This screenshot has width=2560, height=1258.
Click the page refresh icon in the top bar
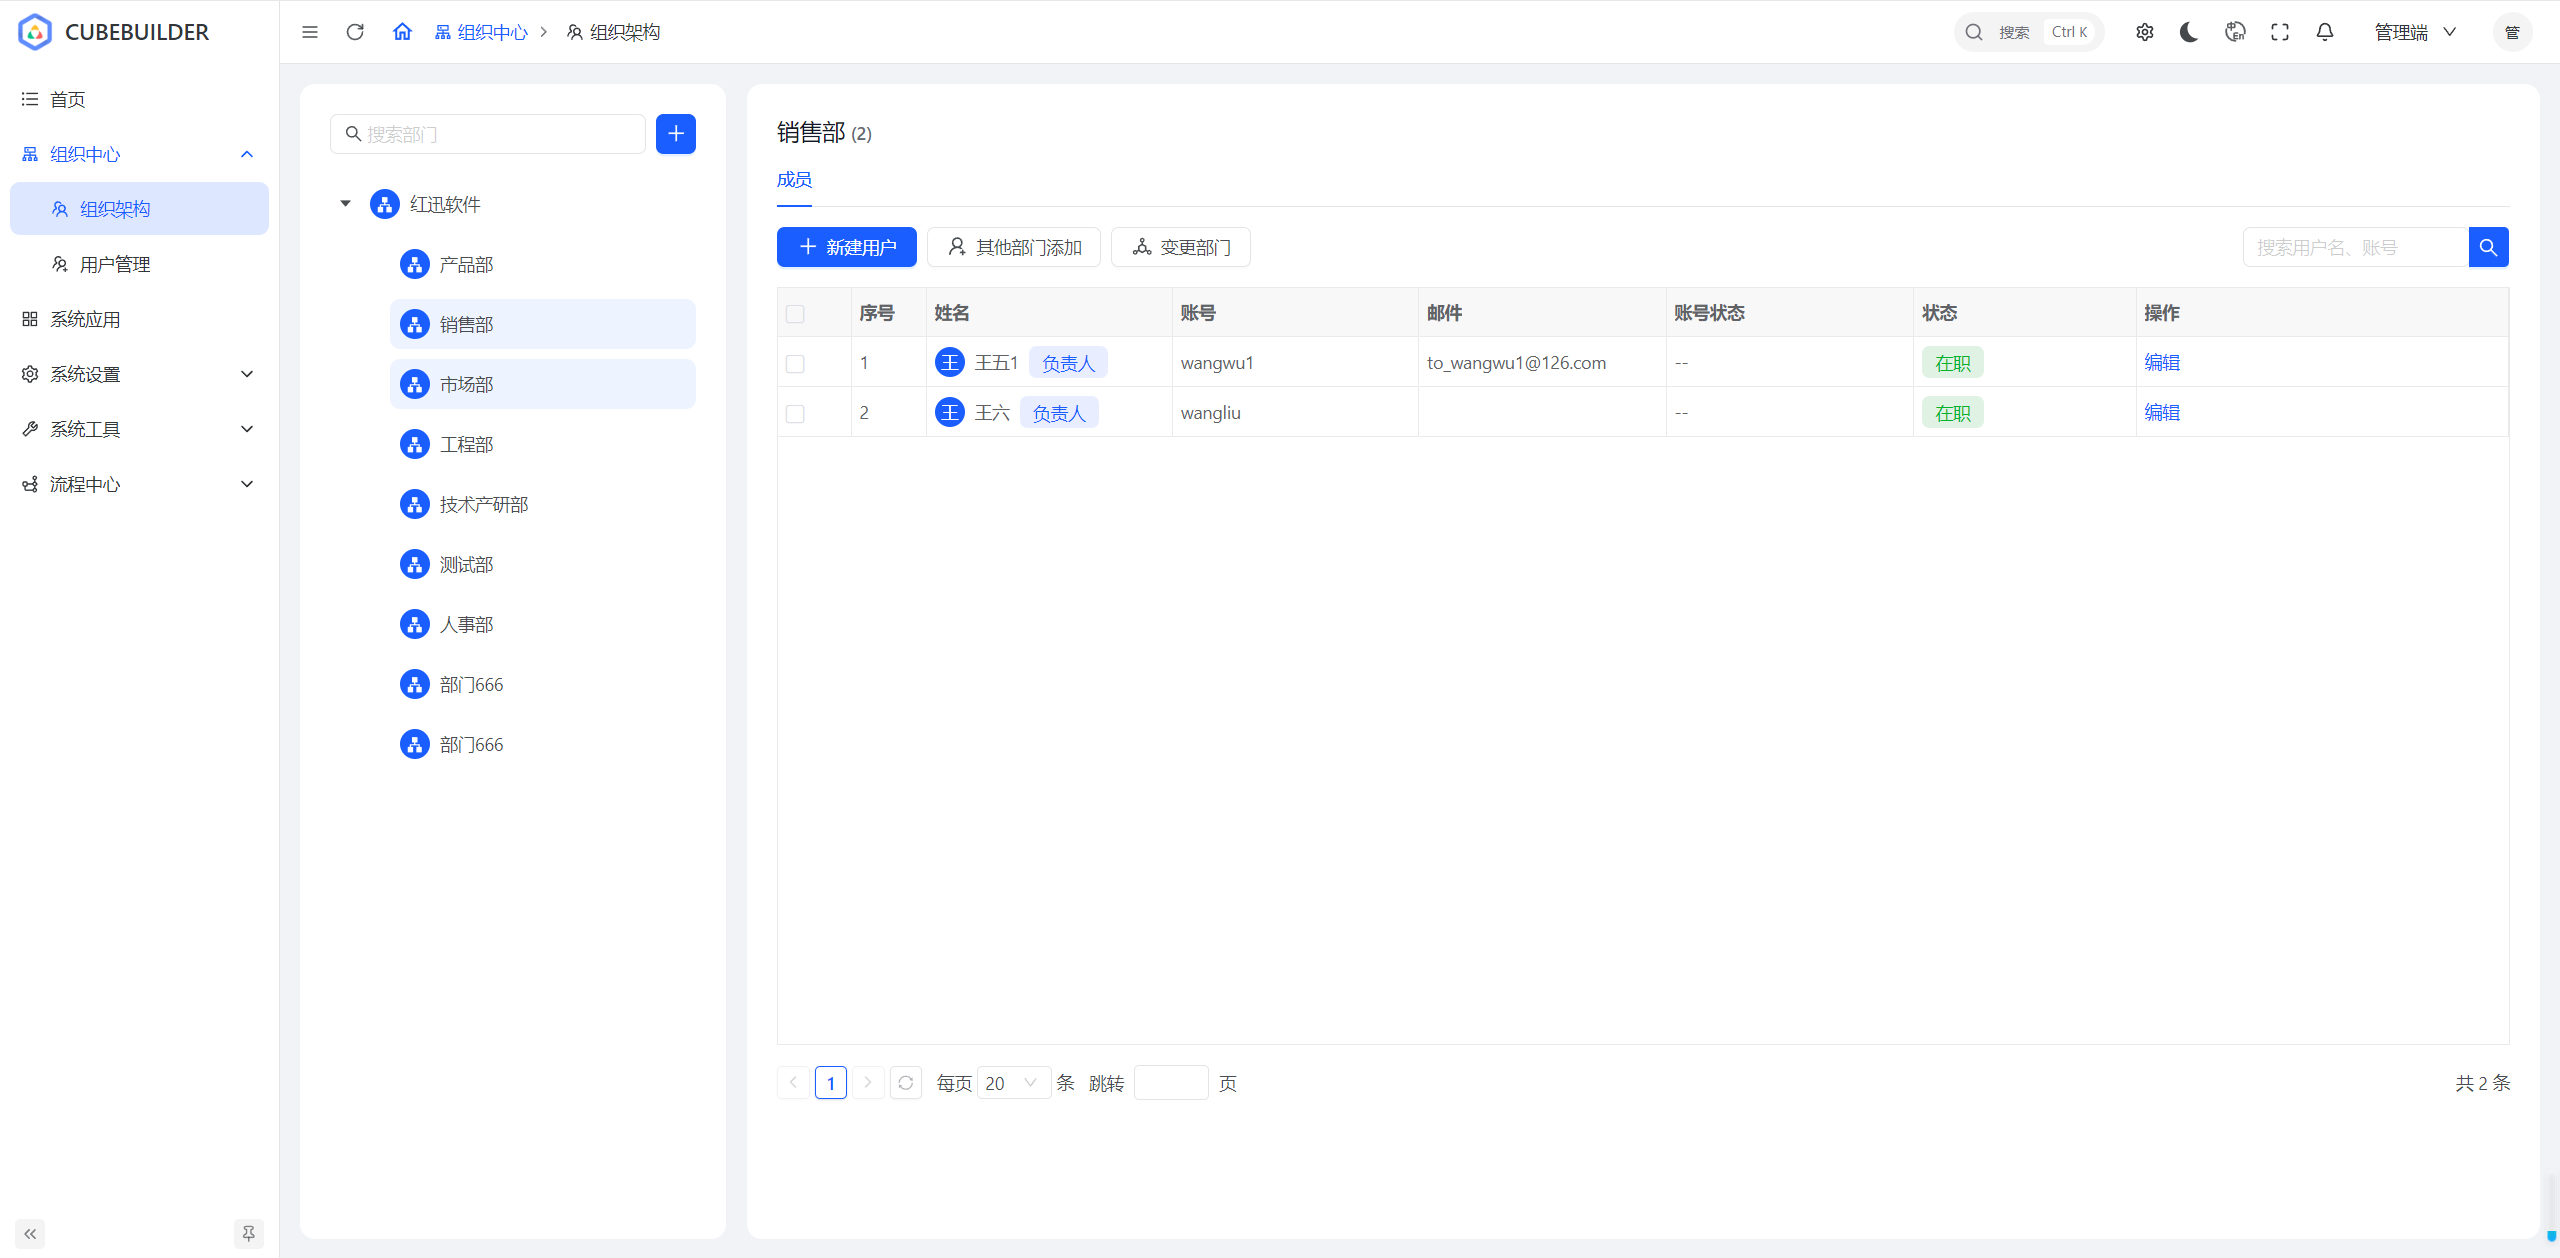[x=355, y=32]
